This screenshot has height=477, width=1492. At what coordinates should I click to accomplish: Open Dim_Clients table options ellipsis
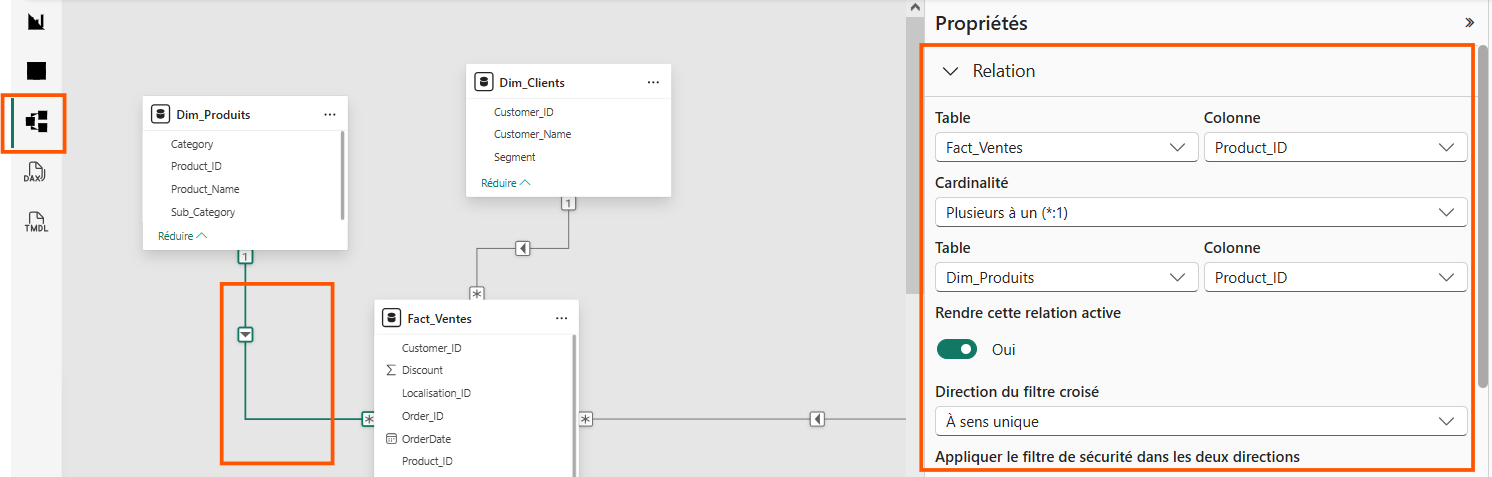[653, 83]
